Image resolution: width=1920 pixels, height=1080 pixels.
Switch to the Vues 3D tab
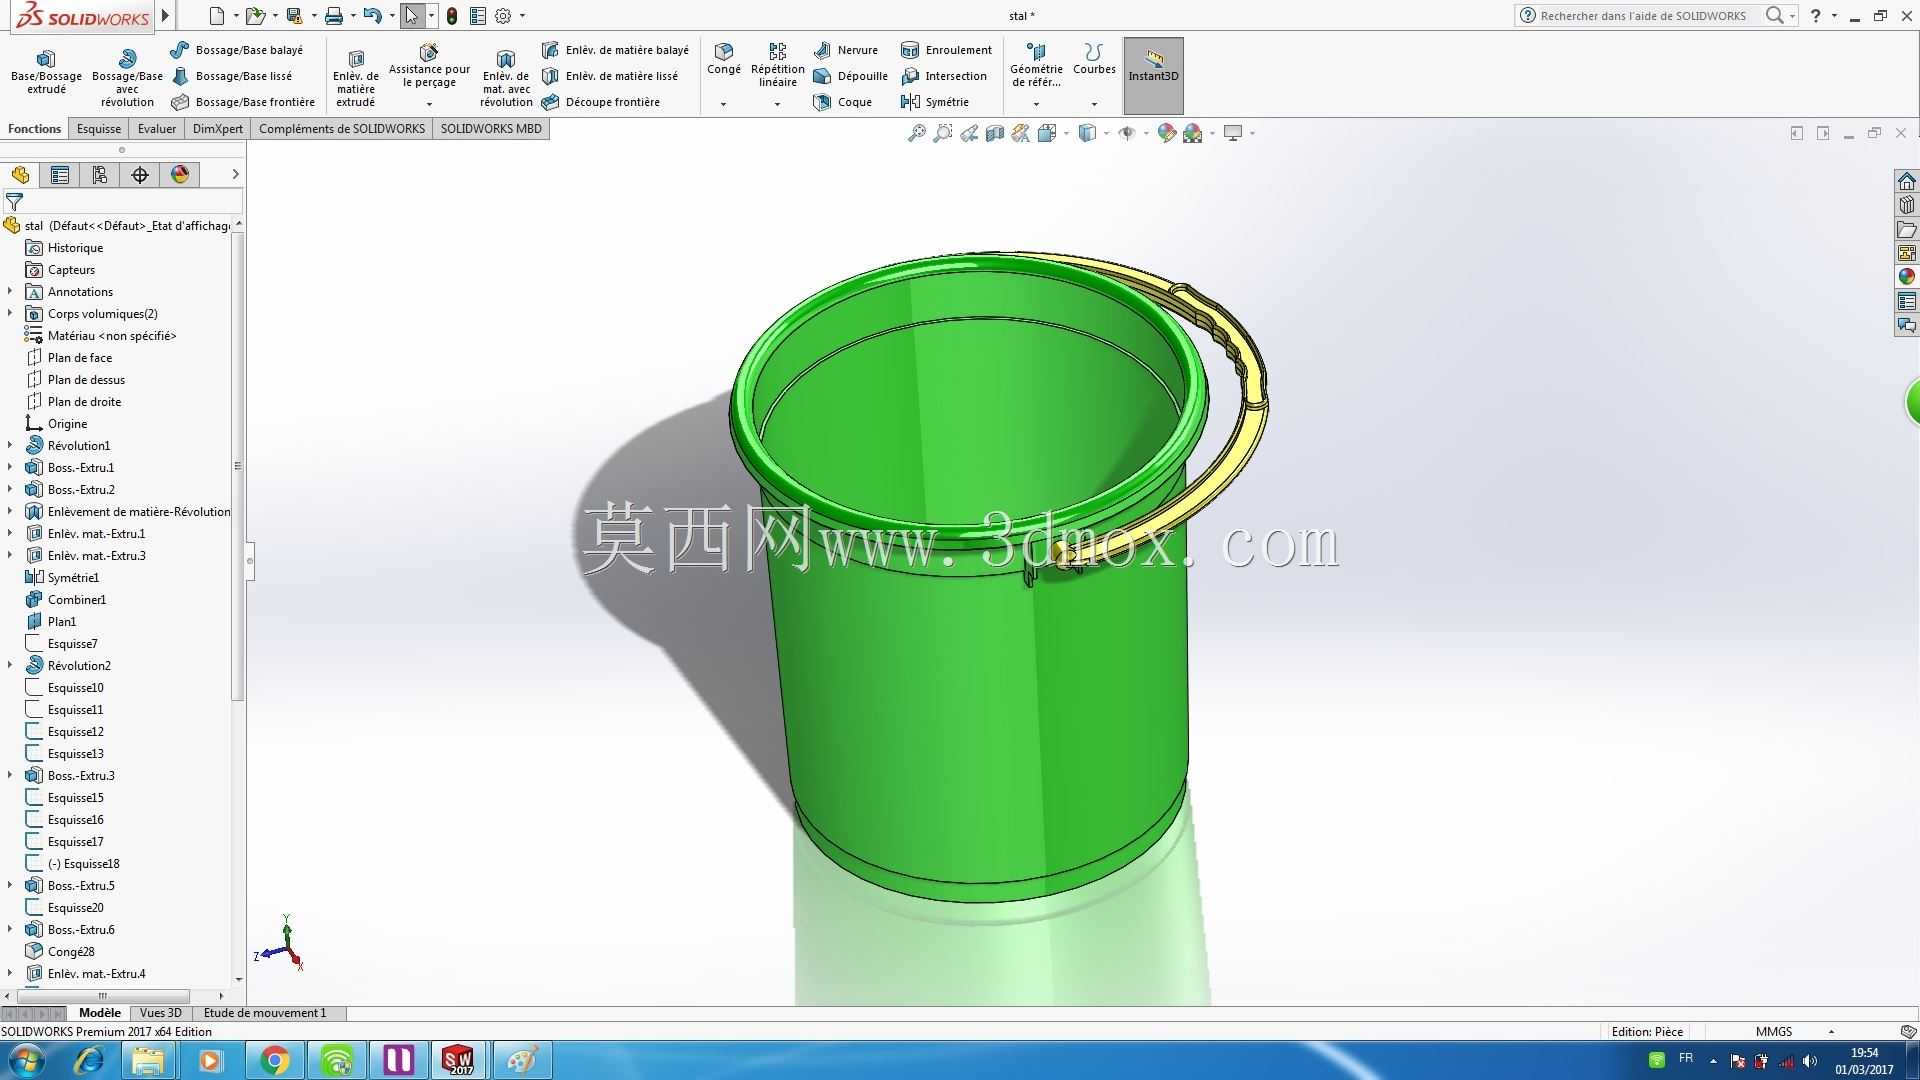pyautogui.click(x=161, y=1013)
